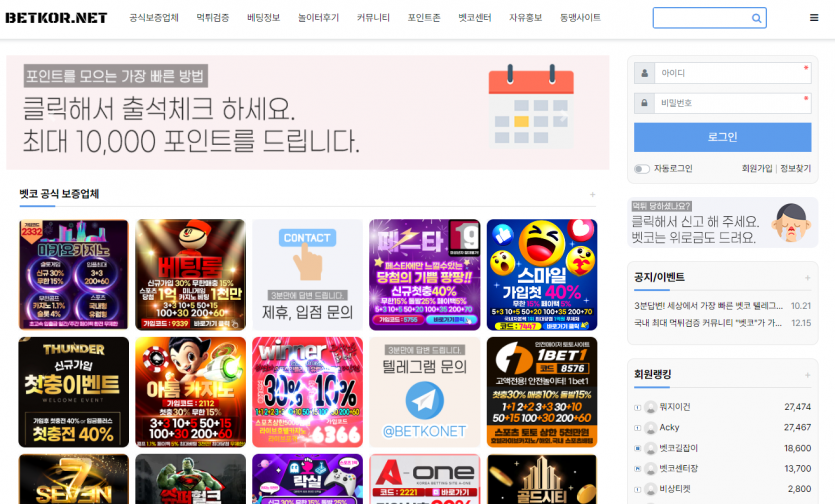Expand the 벳코 공식 보증업체 plus icon
Screen dimensions: 835x504
pyautogui.click(x=592, y=194)
